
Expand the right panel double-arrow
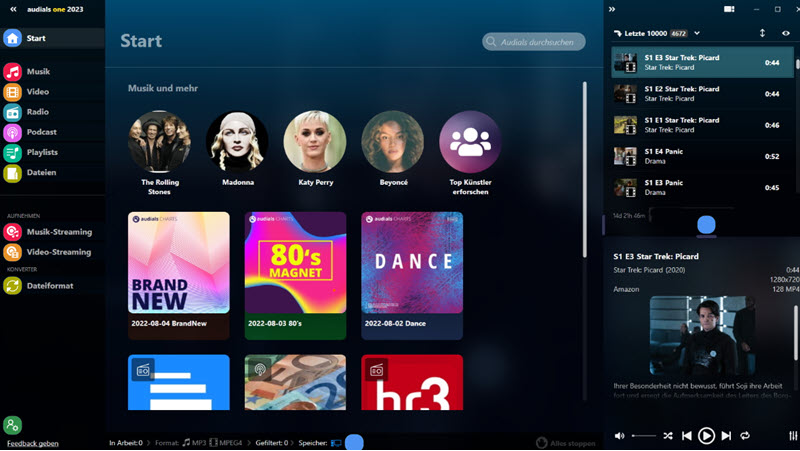click(612, 9)
